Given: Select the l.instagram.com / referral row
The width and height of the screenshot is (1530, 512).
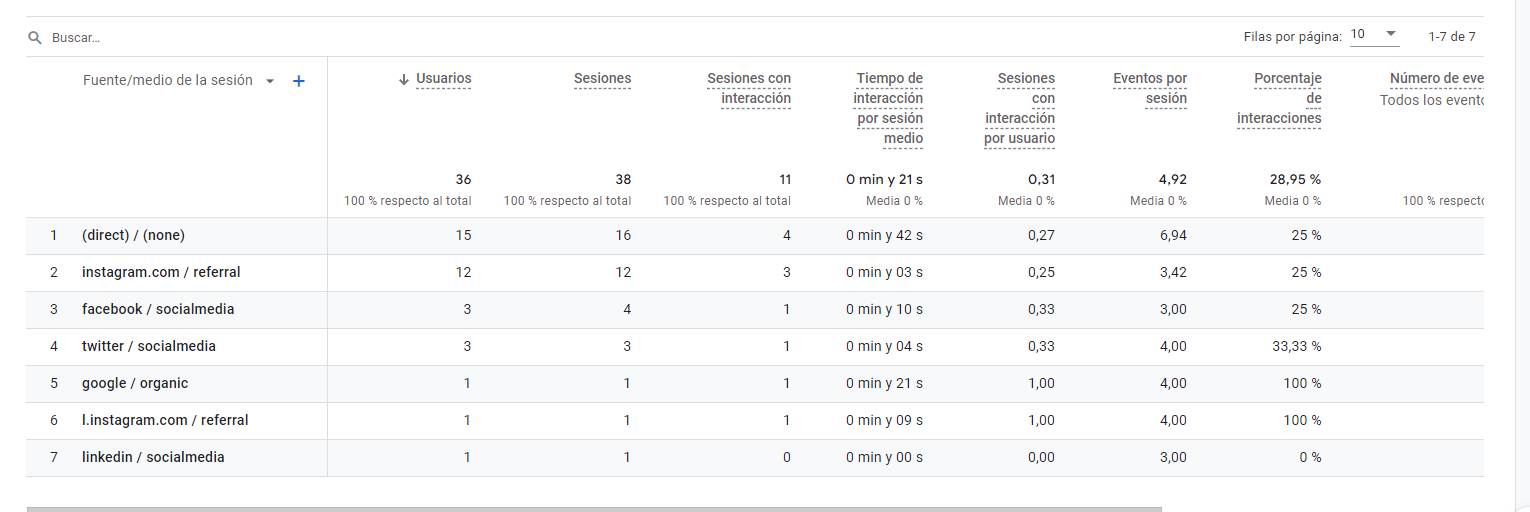Looking at the screenshot, I should (755, 420).
